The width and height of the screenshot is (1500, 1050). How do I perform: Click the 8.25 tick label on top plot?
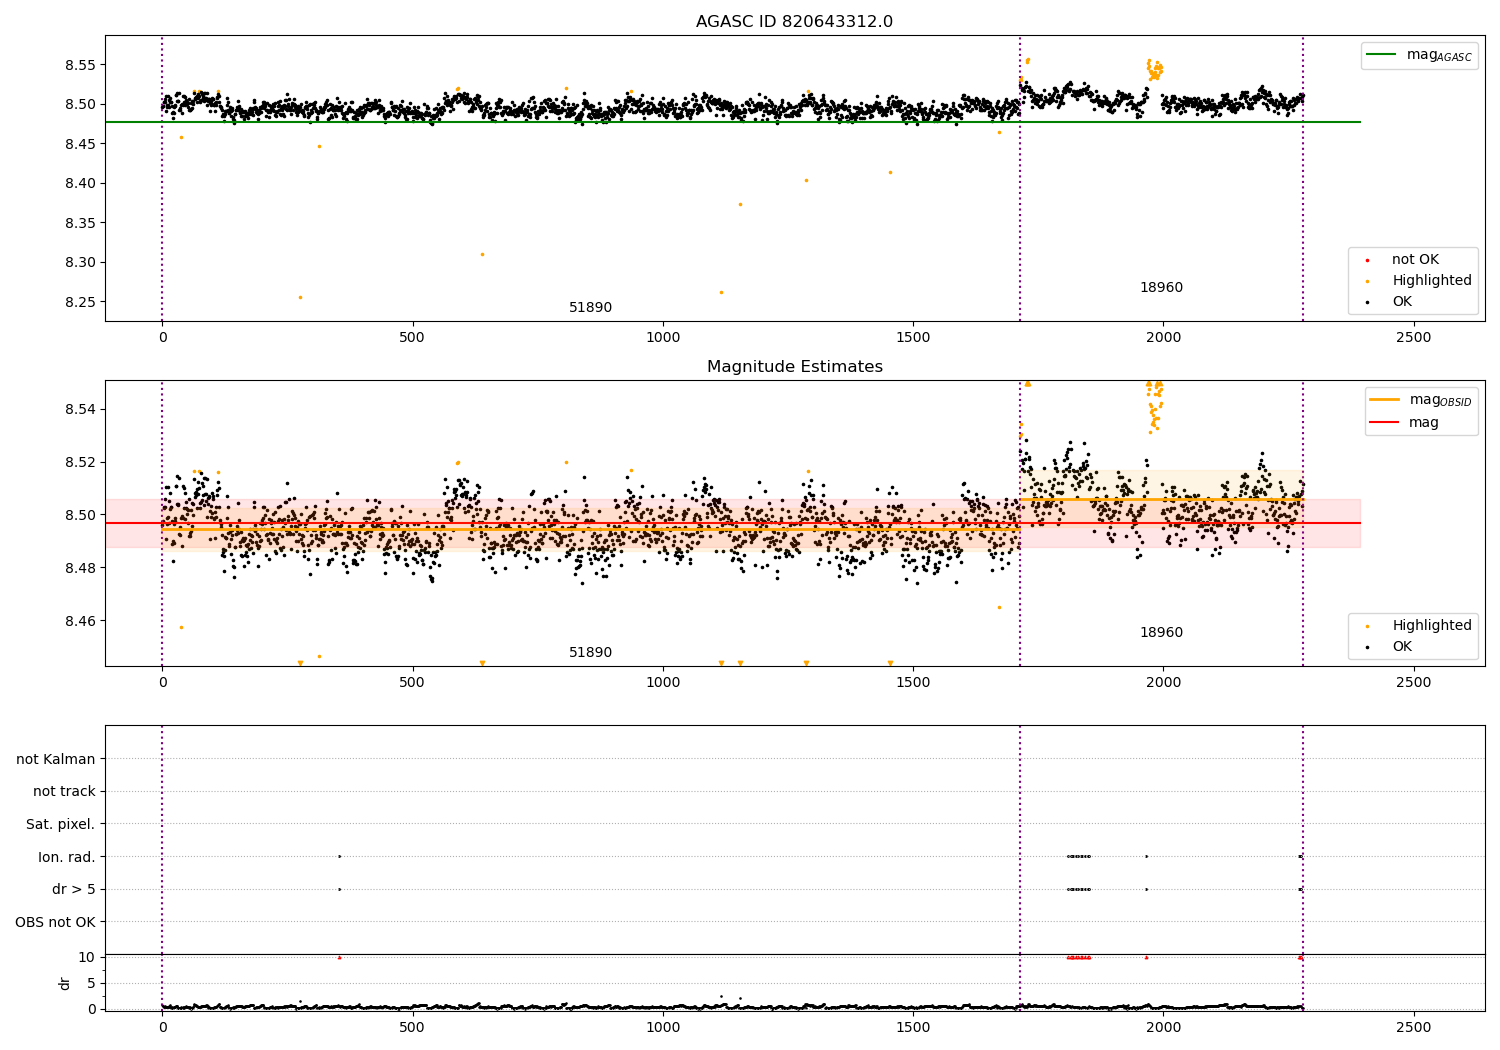pos(79,302)
